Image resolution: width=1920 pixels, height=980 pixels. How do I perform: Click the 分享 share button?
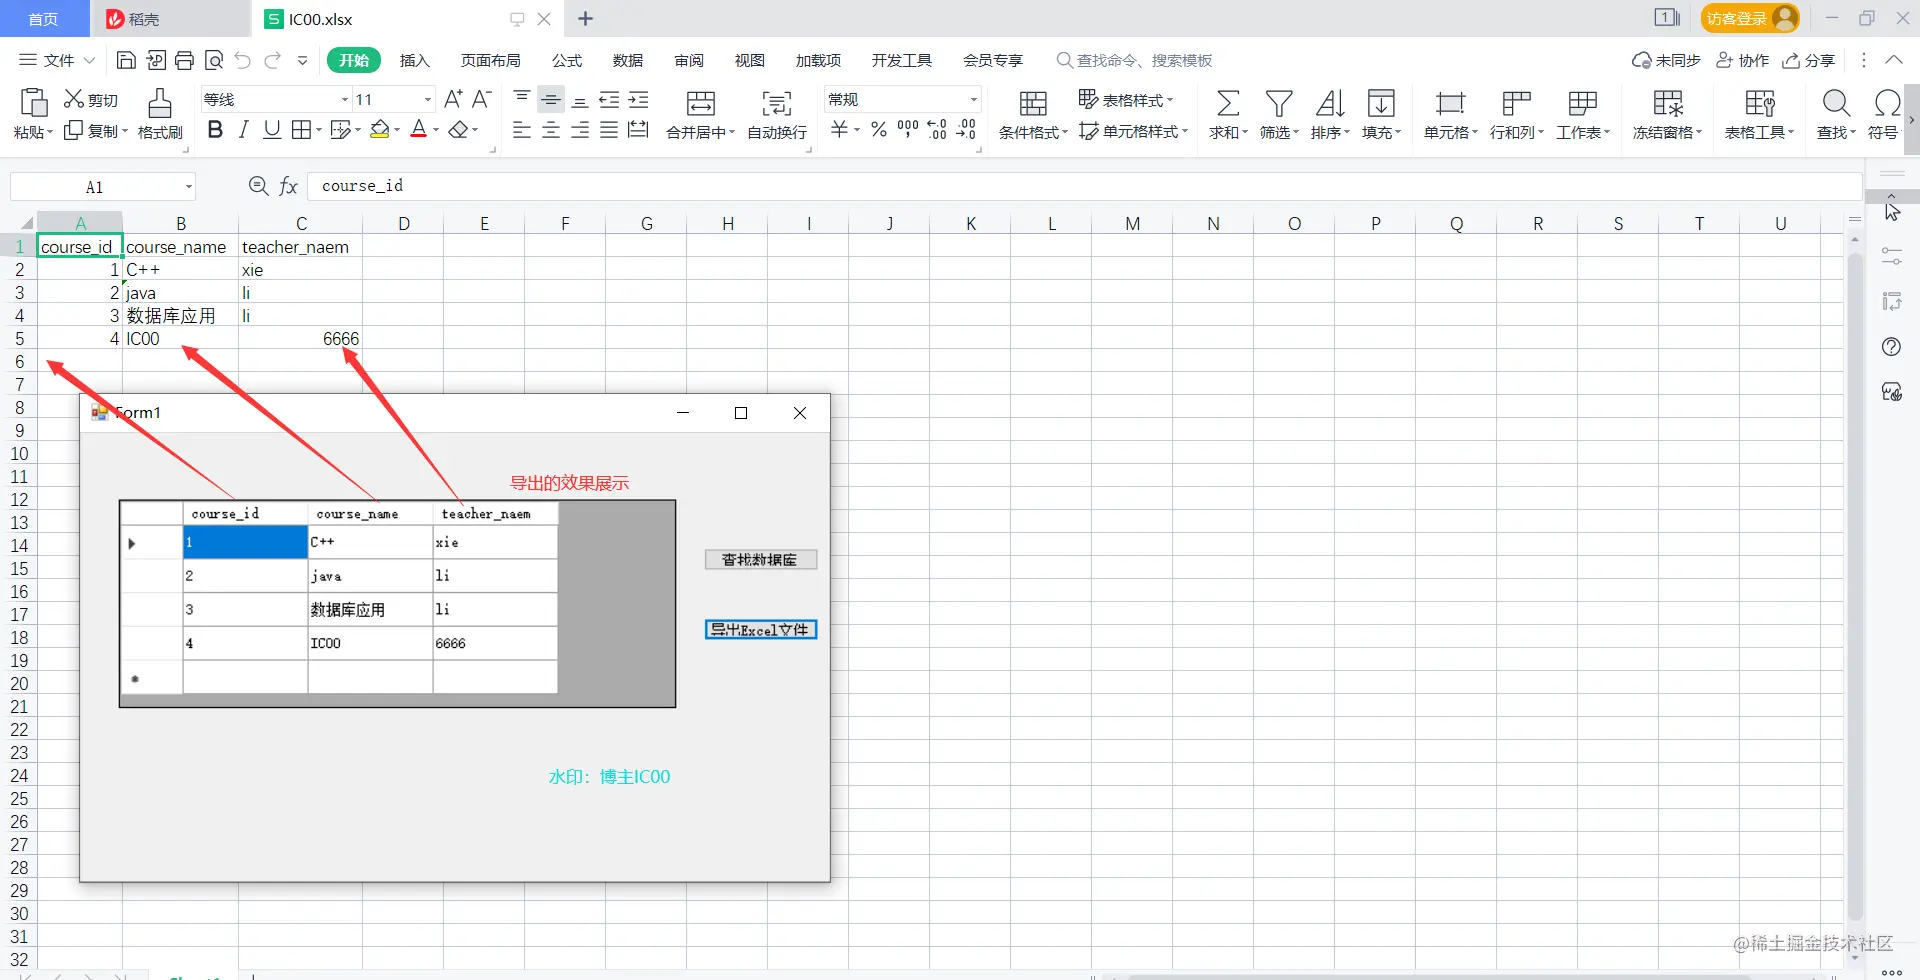[x=1809, y=61]
